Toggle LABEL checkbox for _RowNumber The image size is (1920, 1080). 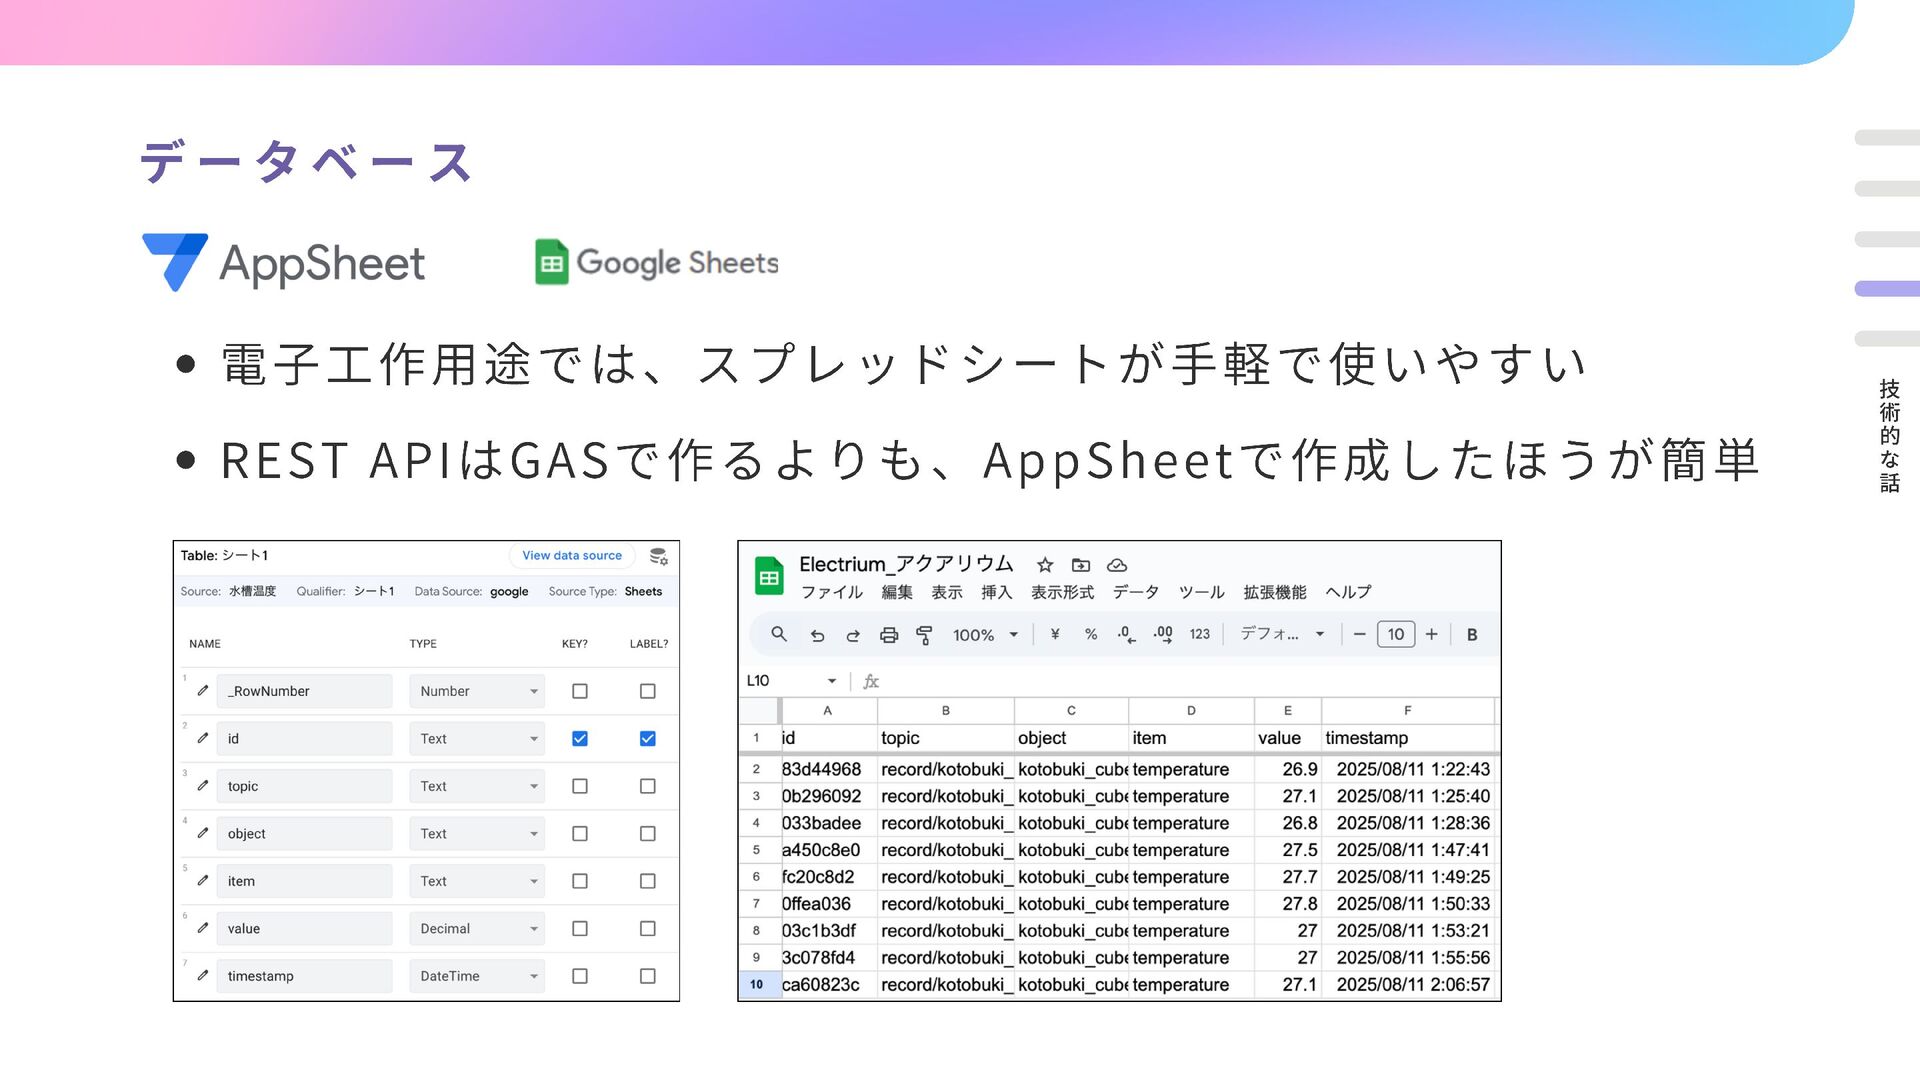648,691
